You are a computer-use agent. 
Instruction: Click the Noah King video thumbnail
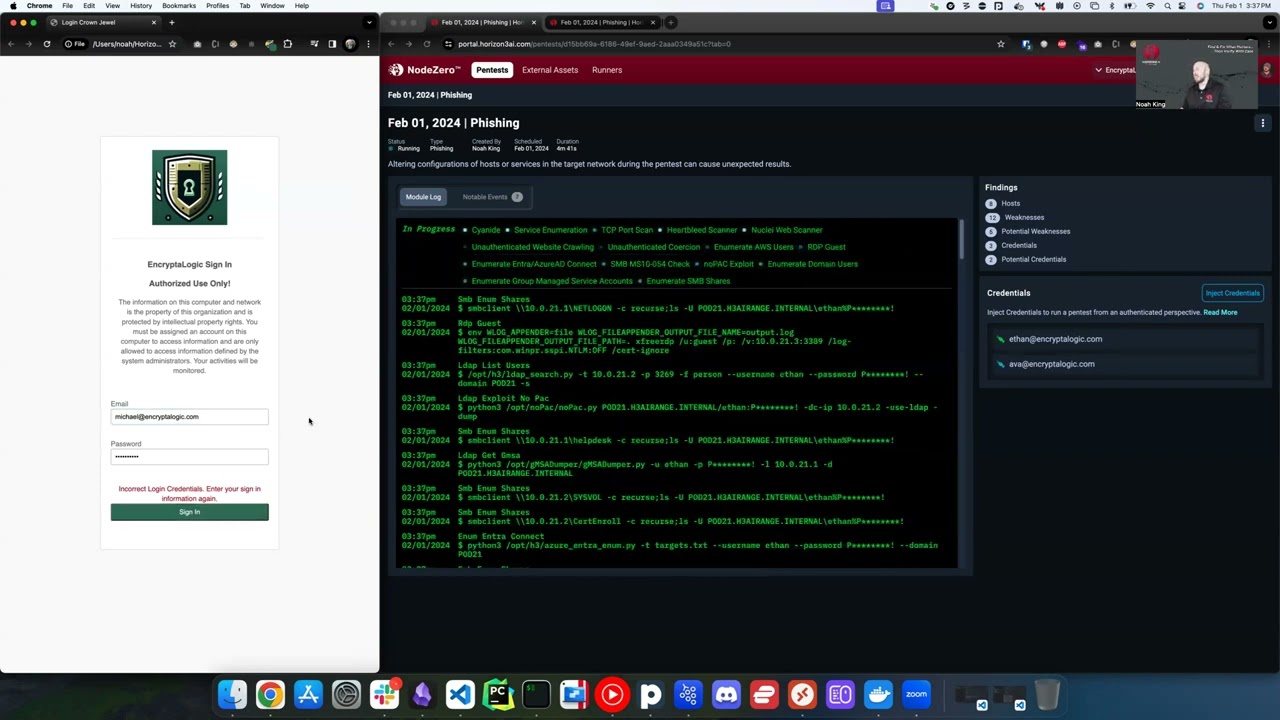(x=1196, y=74)
